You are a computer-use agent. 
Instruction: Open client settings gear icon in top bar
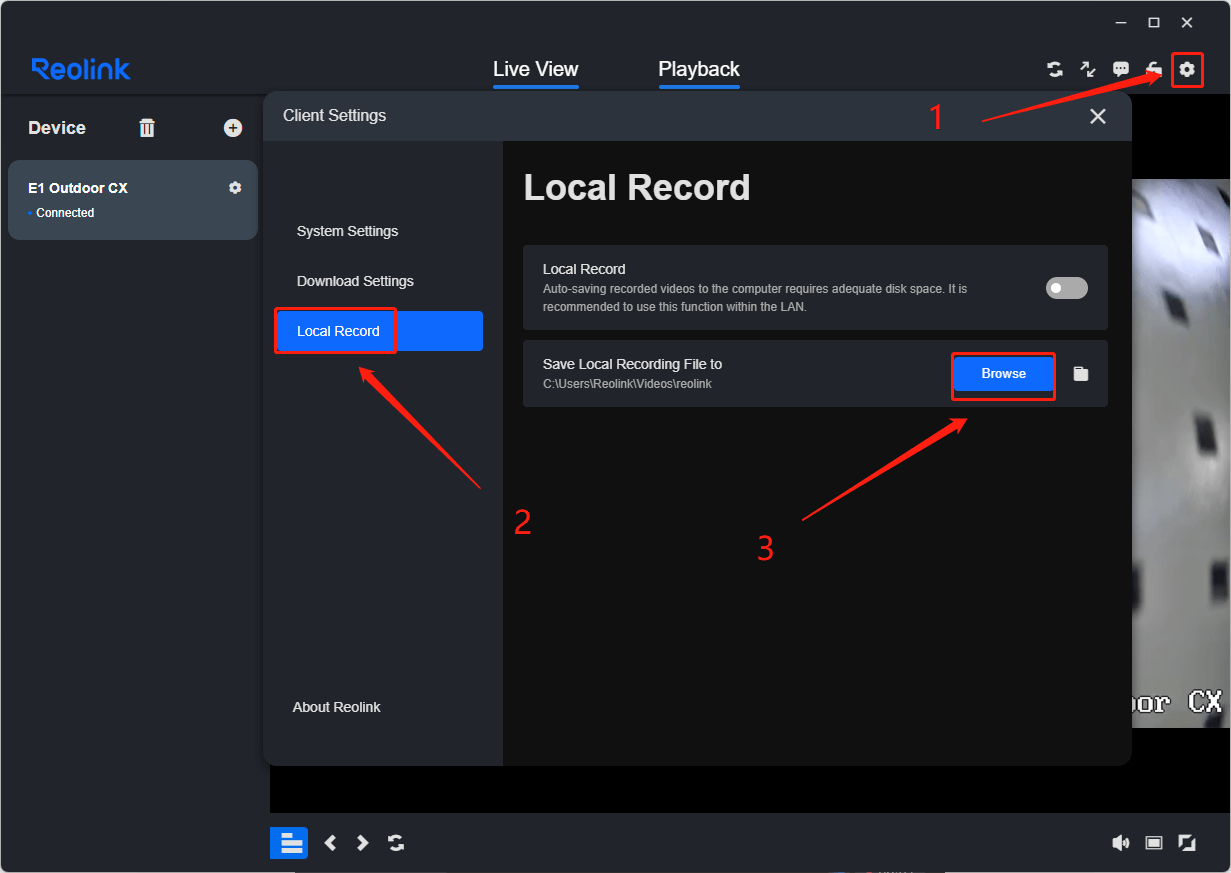pyautogui.click(x=1187, y=69)
